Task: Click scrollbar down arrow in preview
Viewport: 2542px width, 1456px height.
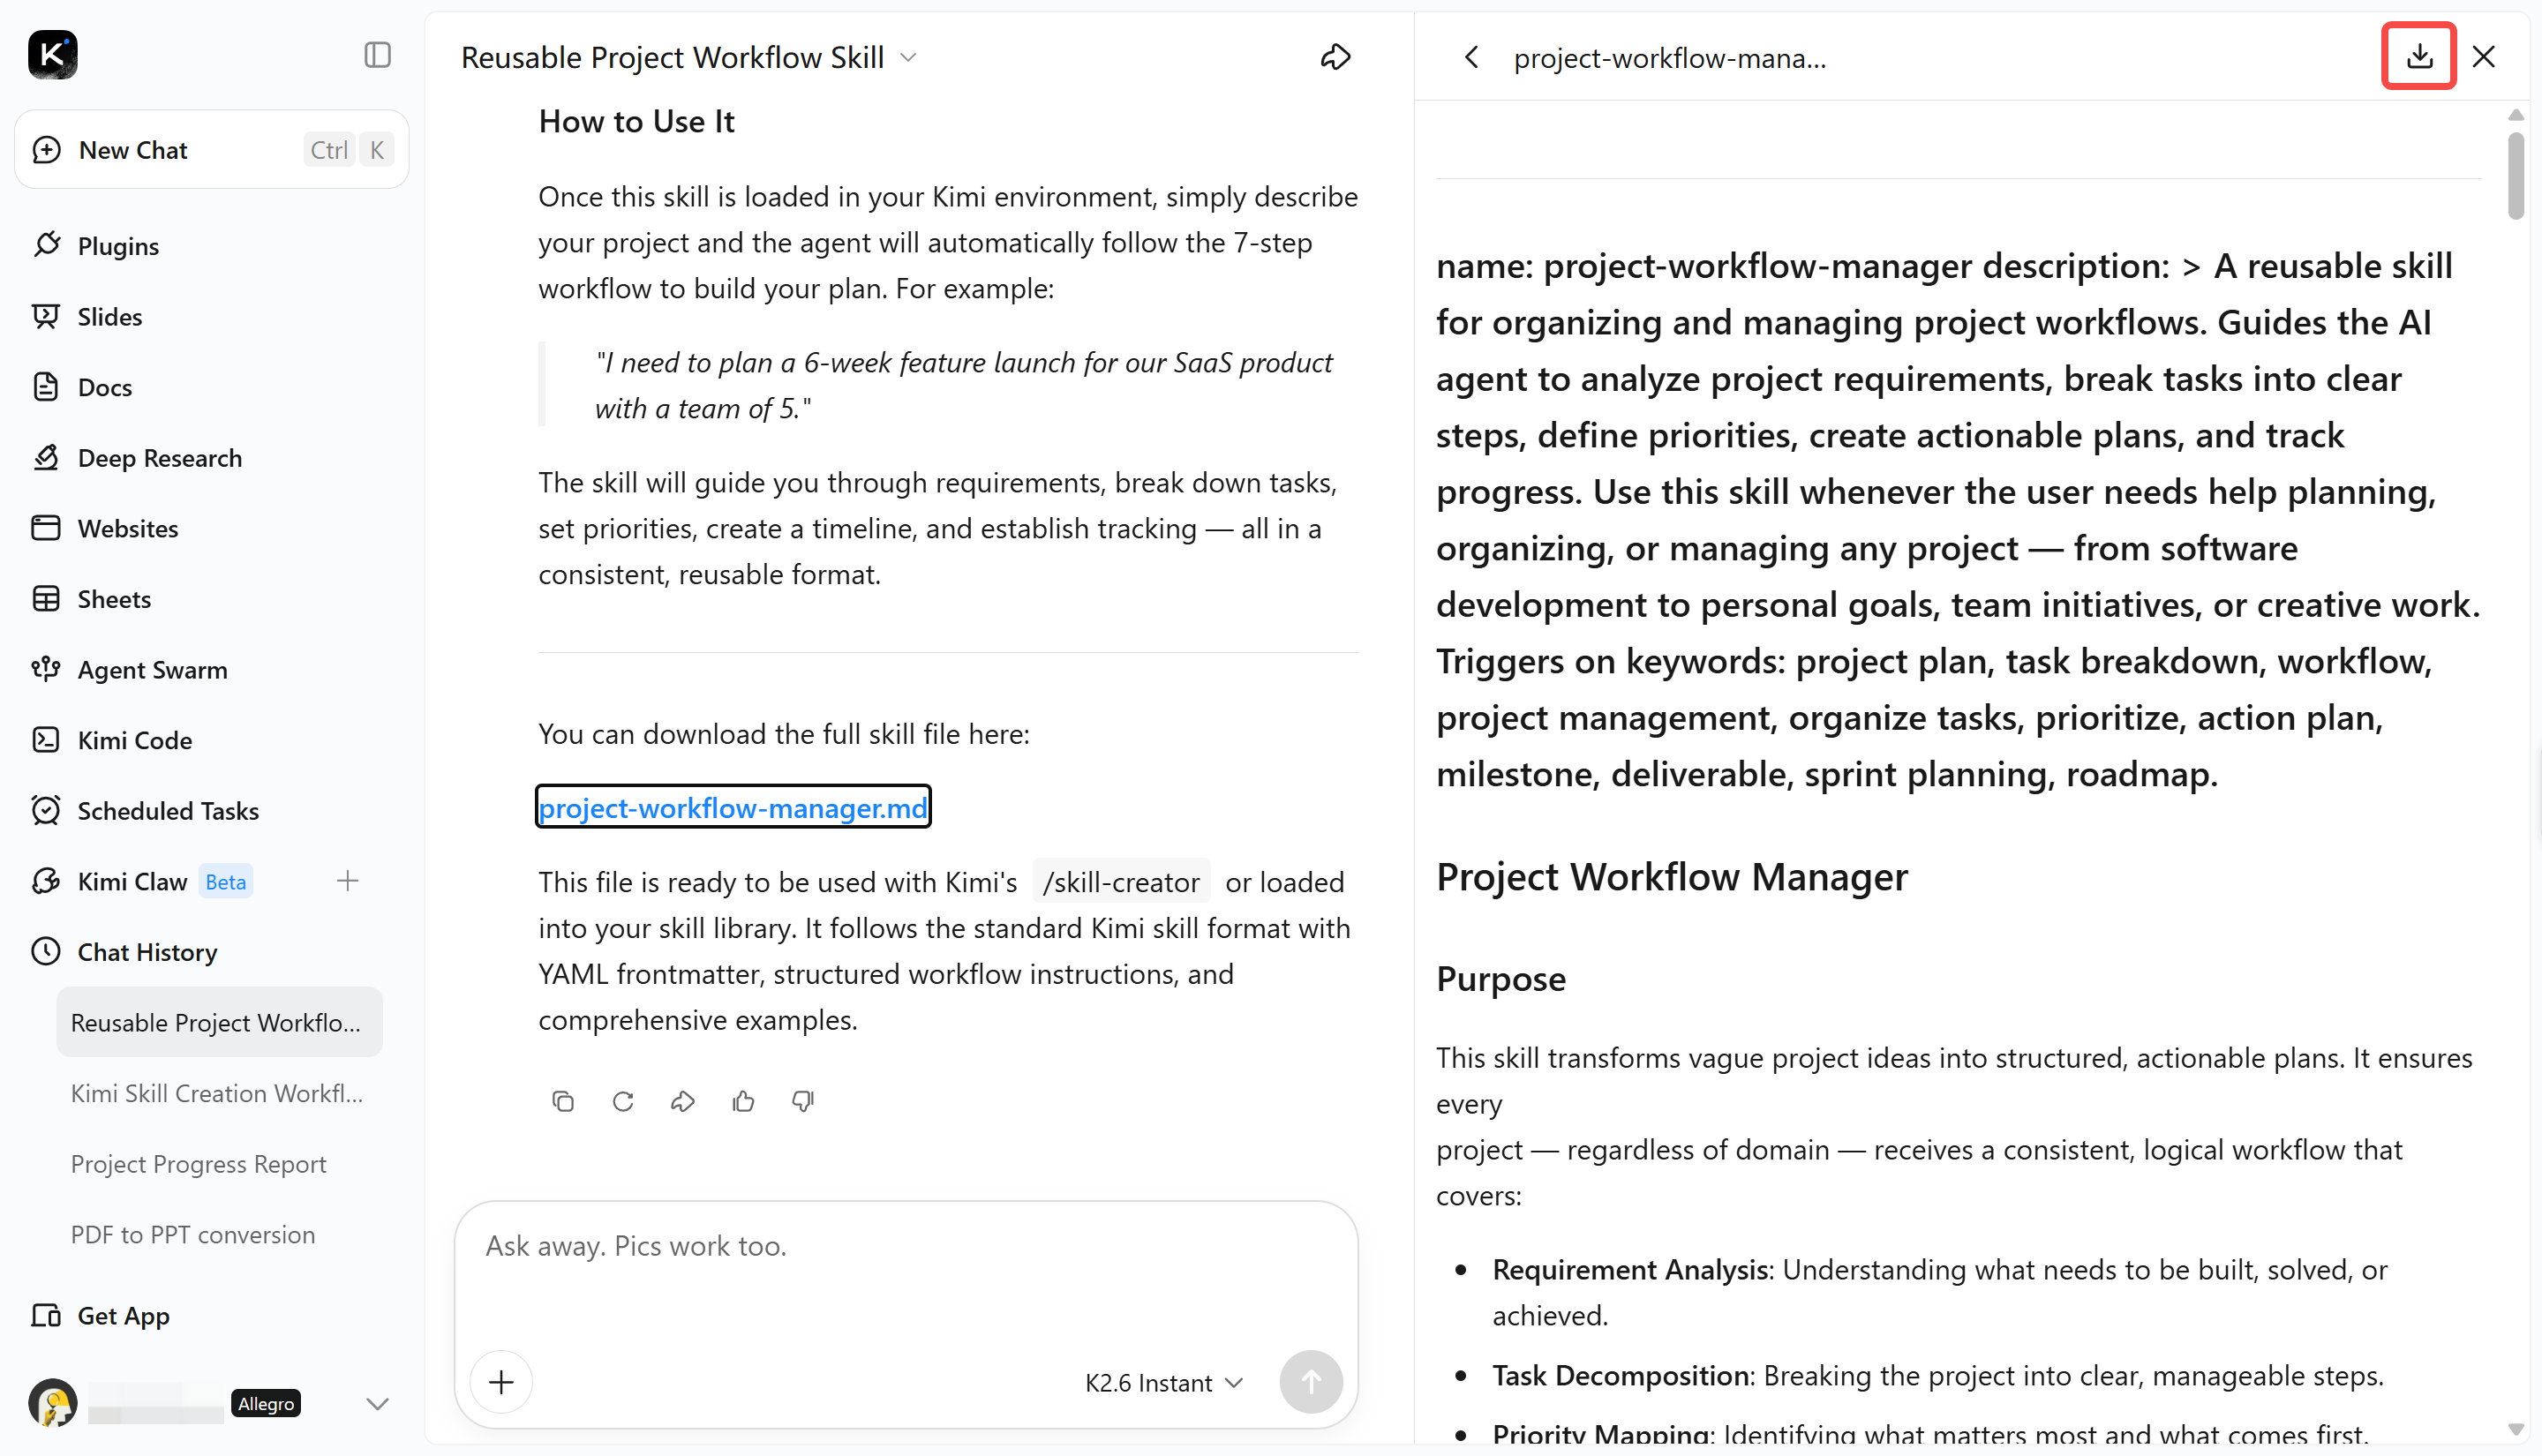Action: 2517,1430
